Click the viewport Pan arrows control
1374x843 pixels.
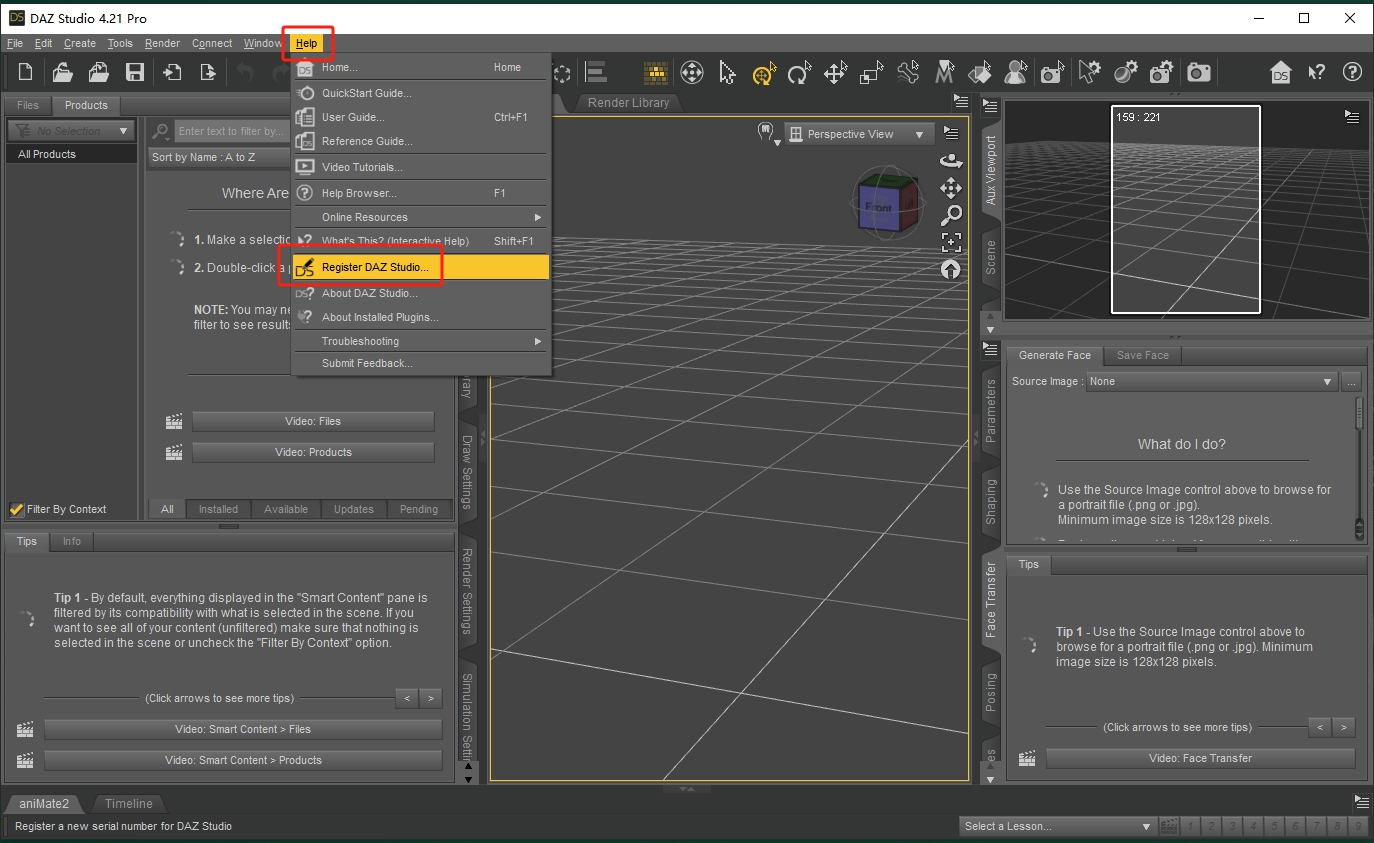click(x=951, y=188)
